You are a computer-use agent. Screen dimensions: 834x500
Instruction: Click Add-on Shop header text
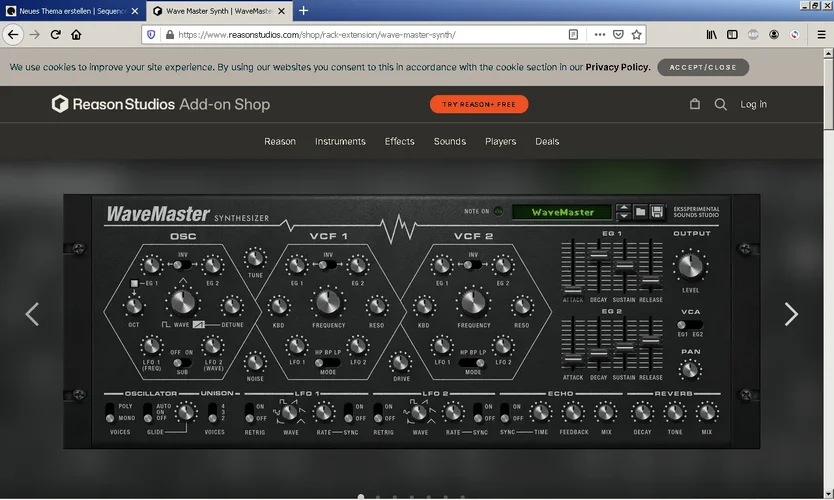pos(224,104)
